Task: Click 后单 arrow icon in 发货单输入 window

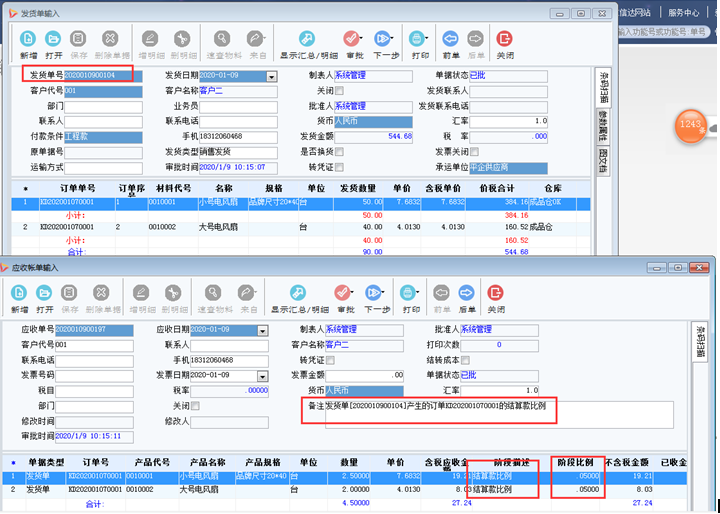Action: [475, 39]
